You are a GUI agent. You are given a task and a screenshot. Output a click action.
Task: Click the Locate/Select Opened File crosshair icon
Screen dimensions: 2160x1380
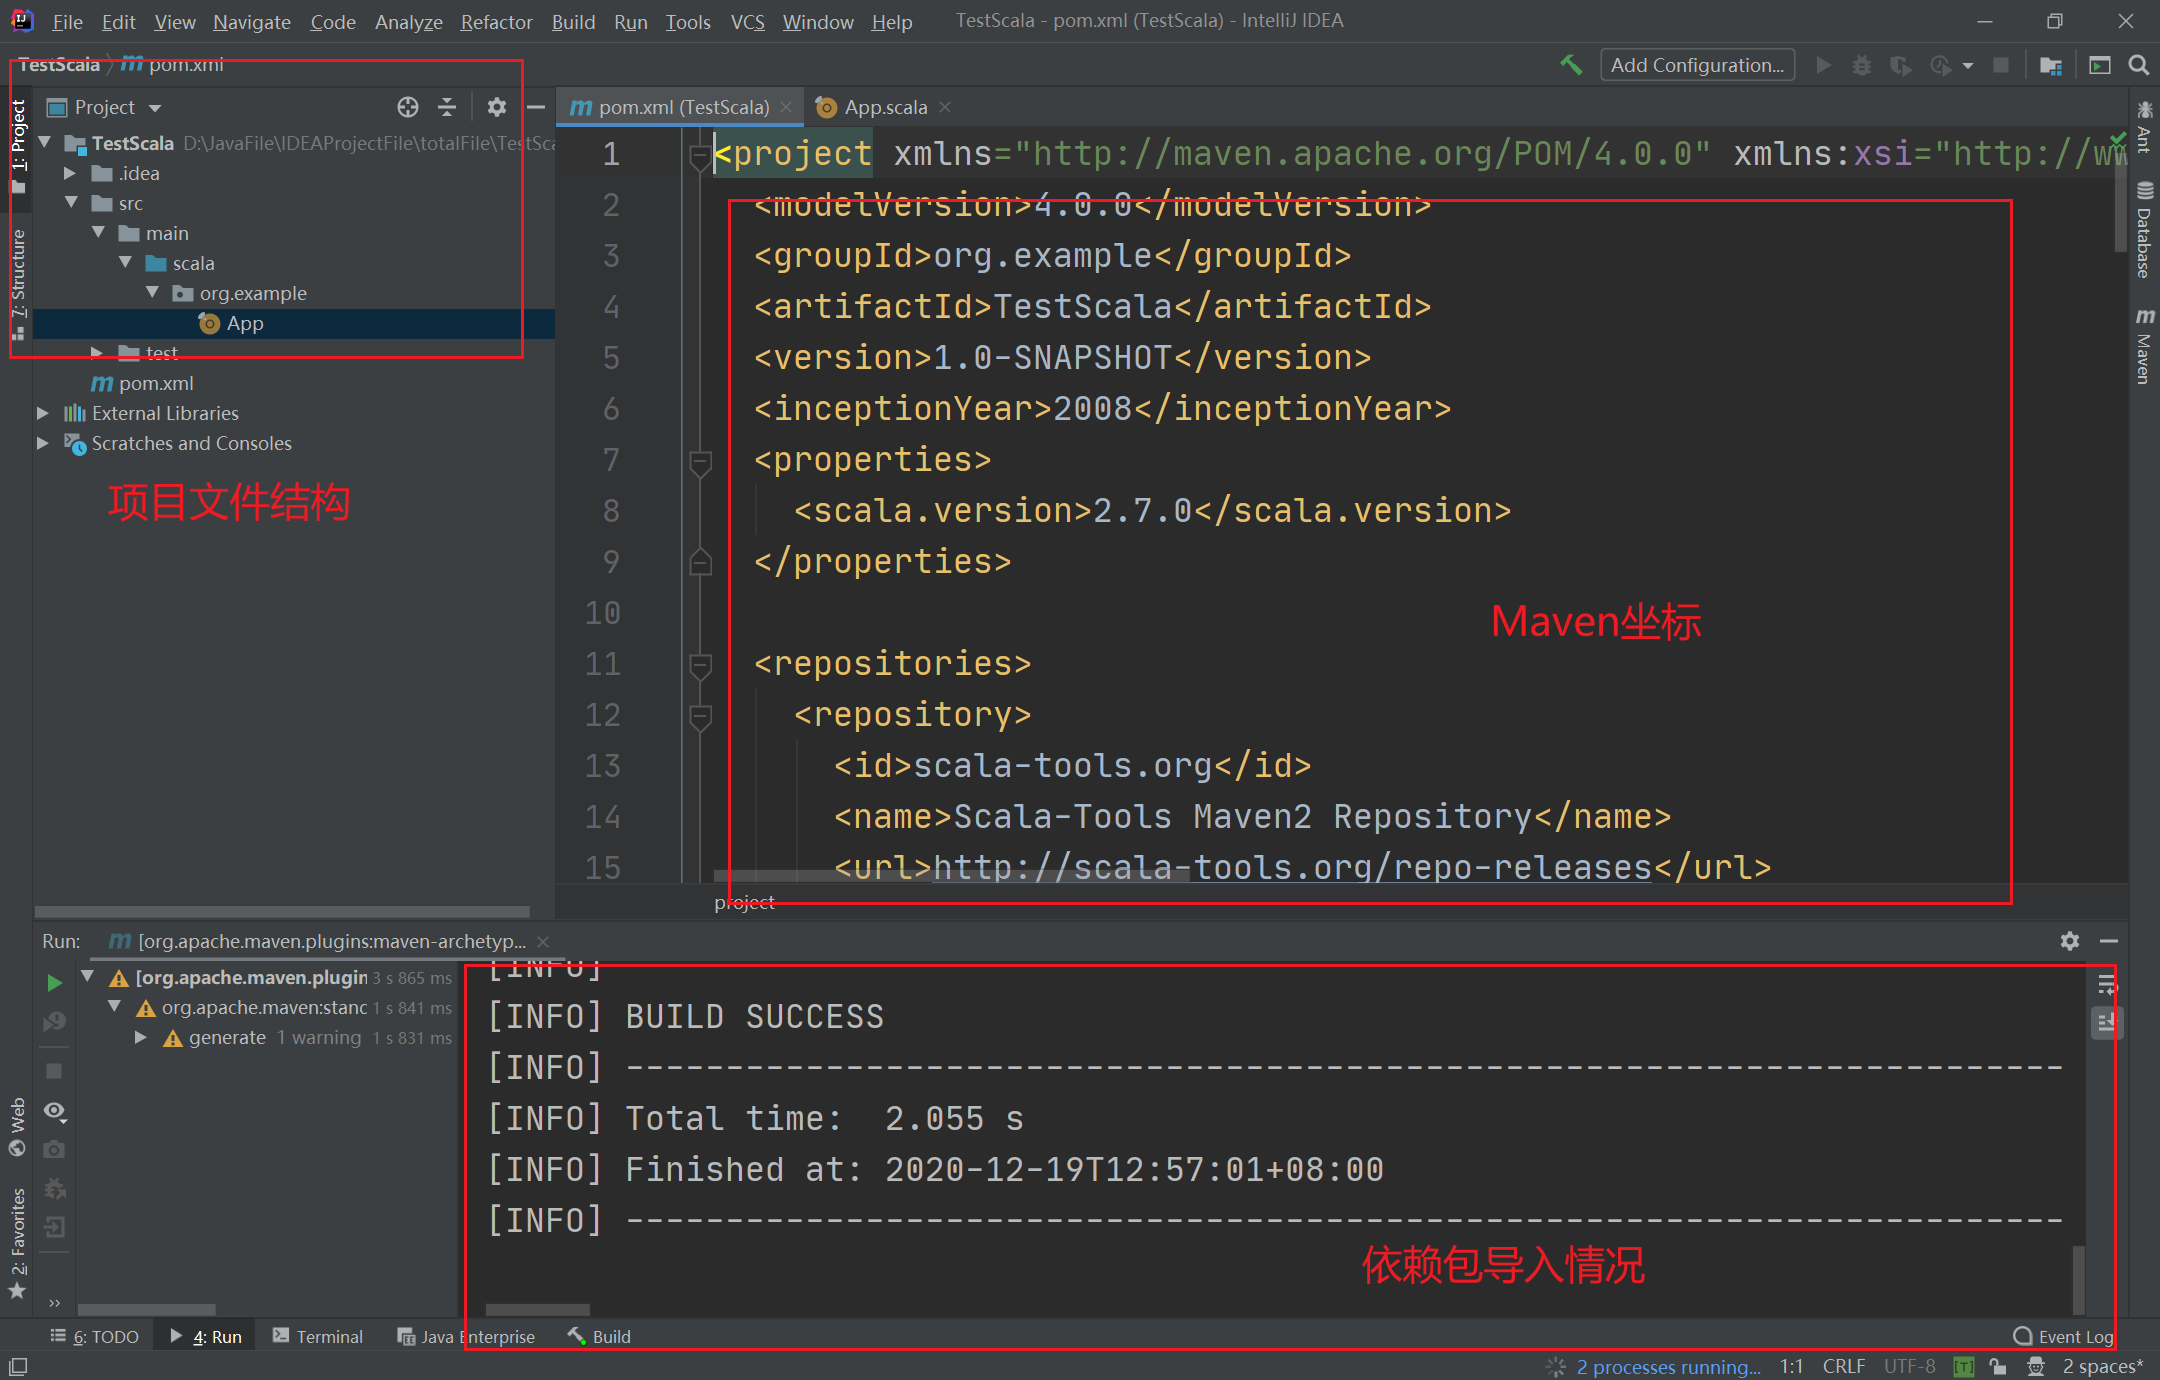click(x=407, y=107)
